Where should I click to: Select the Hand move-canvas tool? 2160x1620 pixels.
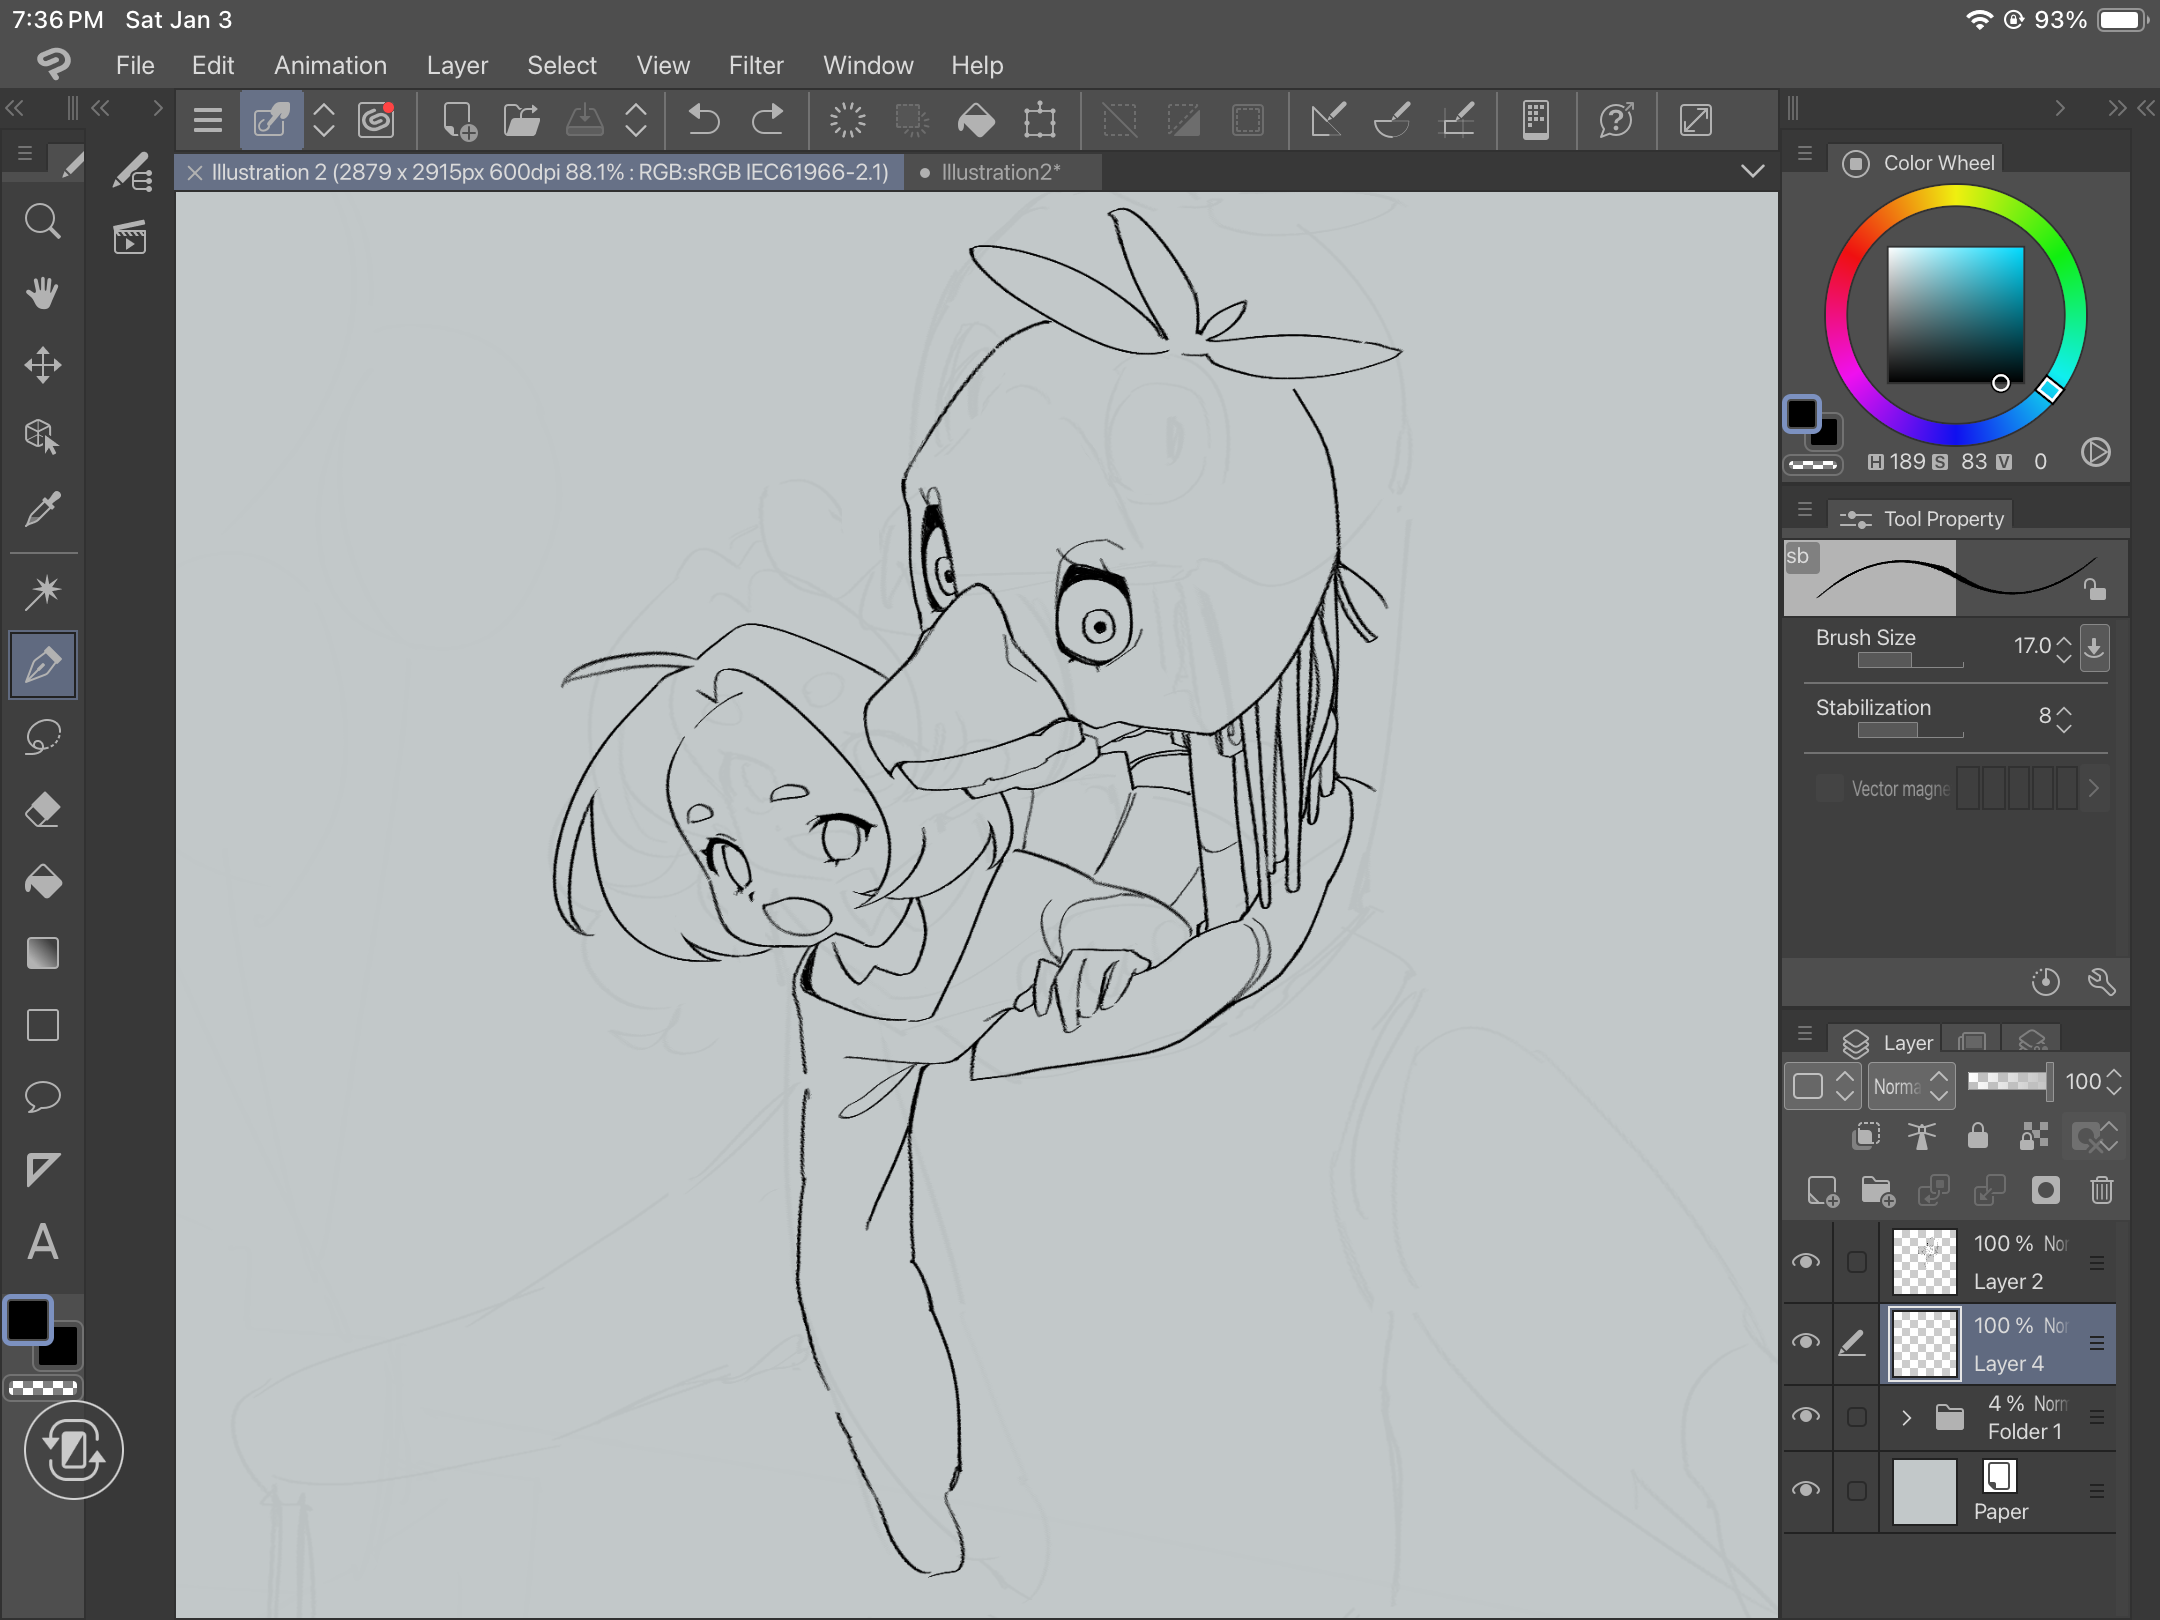[x=43, y=293]
